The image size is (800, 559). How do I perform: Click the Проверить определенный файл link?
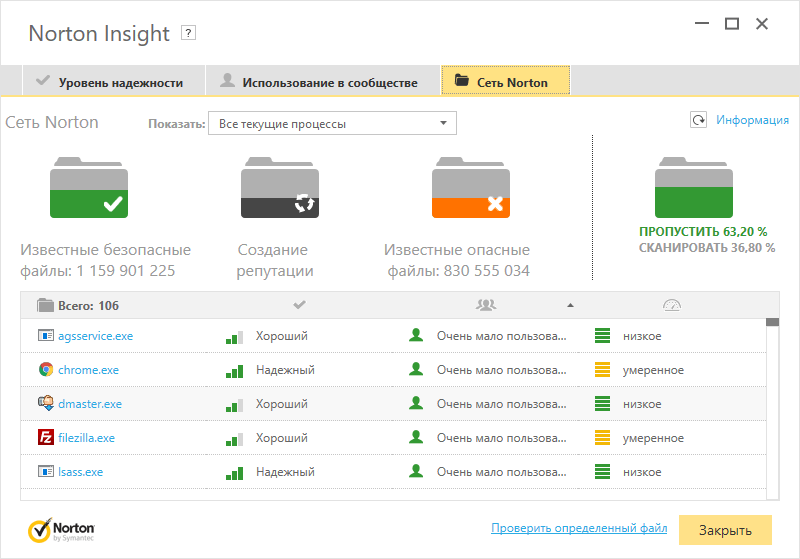tap(579, 528)
